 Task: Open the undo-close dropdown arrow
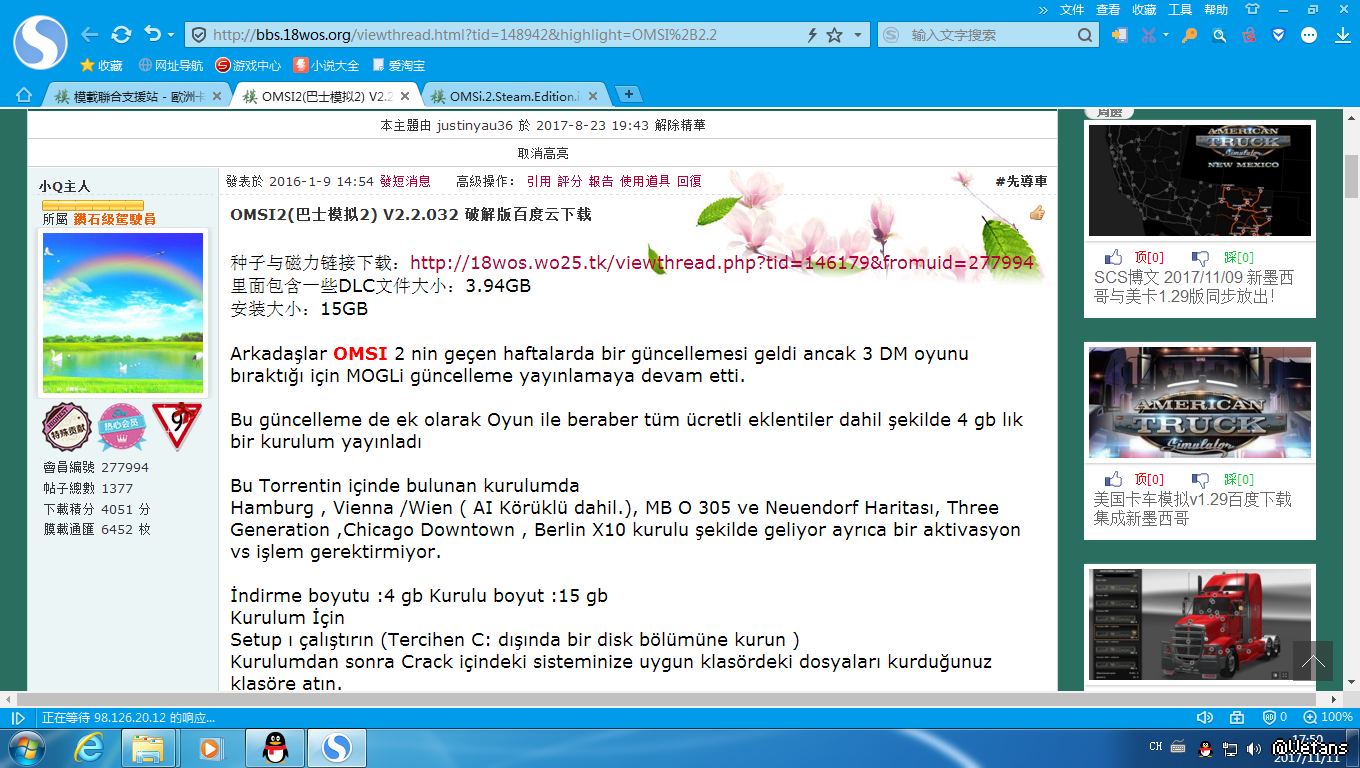171,35
